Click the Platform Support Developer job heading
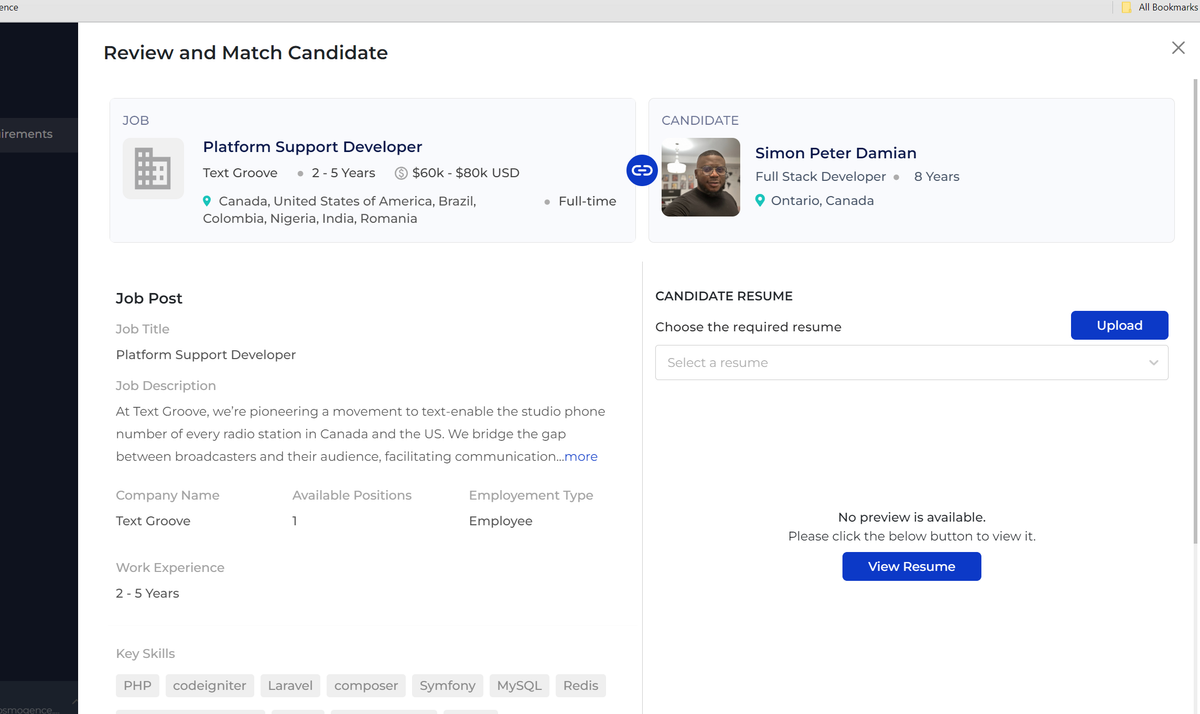Image resolution: width=1200 pixels, height=714 pixels. click(312, 147)
